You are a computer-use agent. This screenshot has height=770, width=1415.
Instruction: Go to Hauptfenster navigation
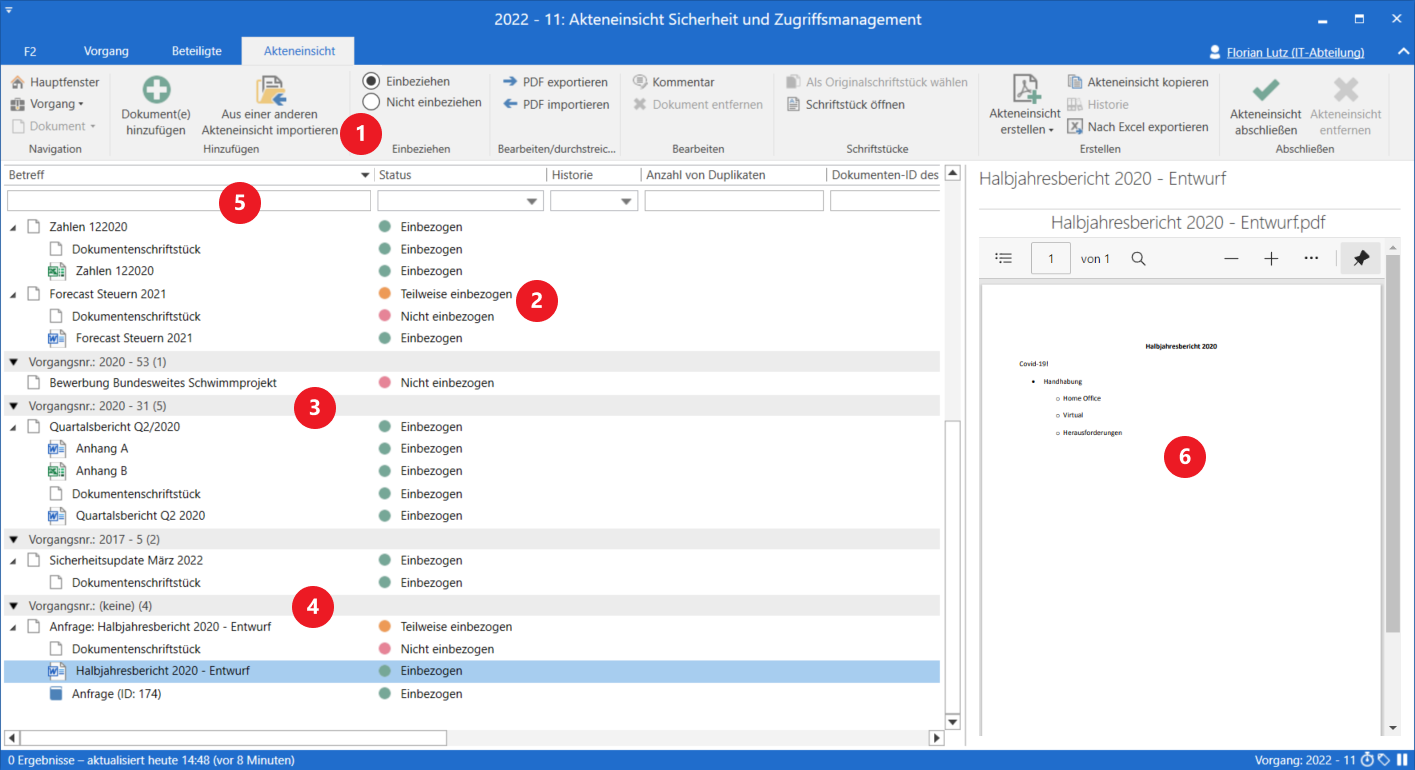[55, 82]
